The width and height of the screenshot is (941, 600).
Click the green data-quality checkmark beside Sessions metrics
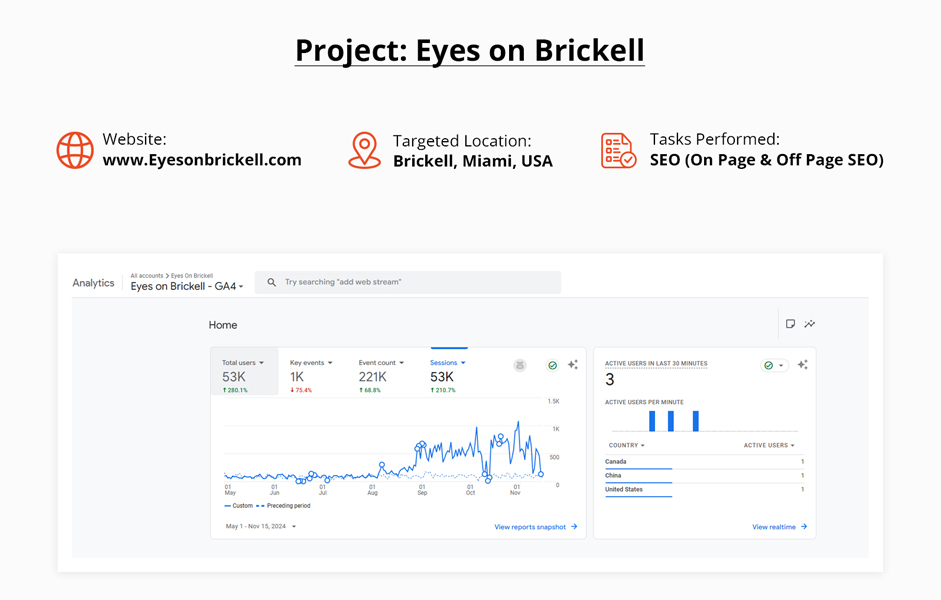click(x=552, y=365)
